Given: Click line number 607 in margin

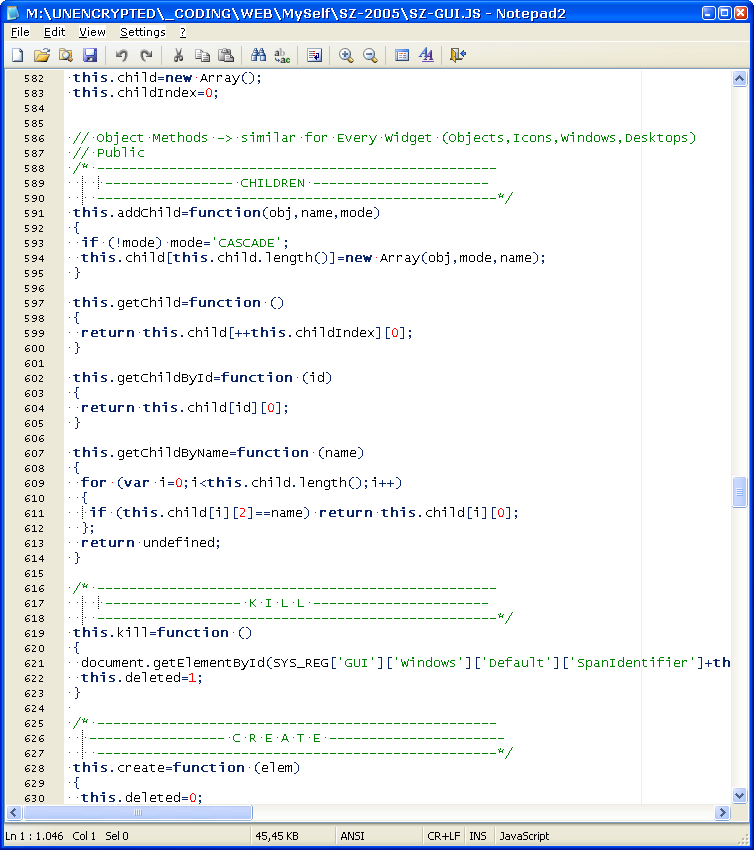Looking at the screenshot, I should pos(34,453).
